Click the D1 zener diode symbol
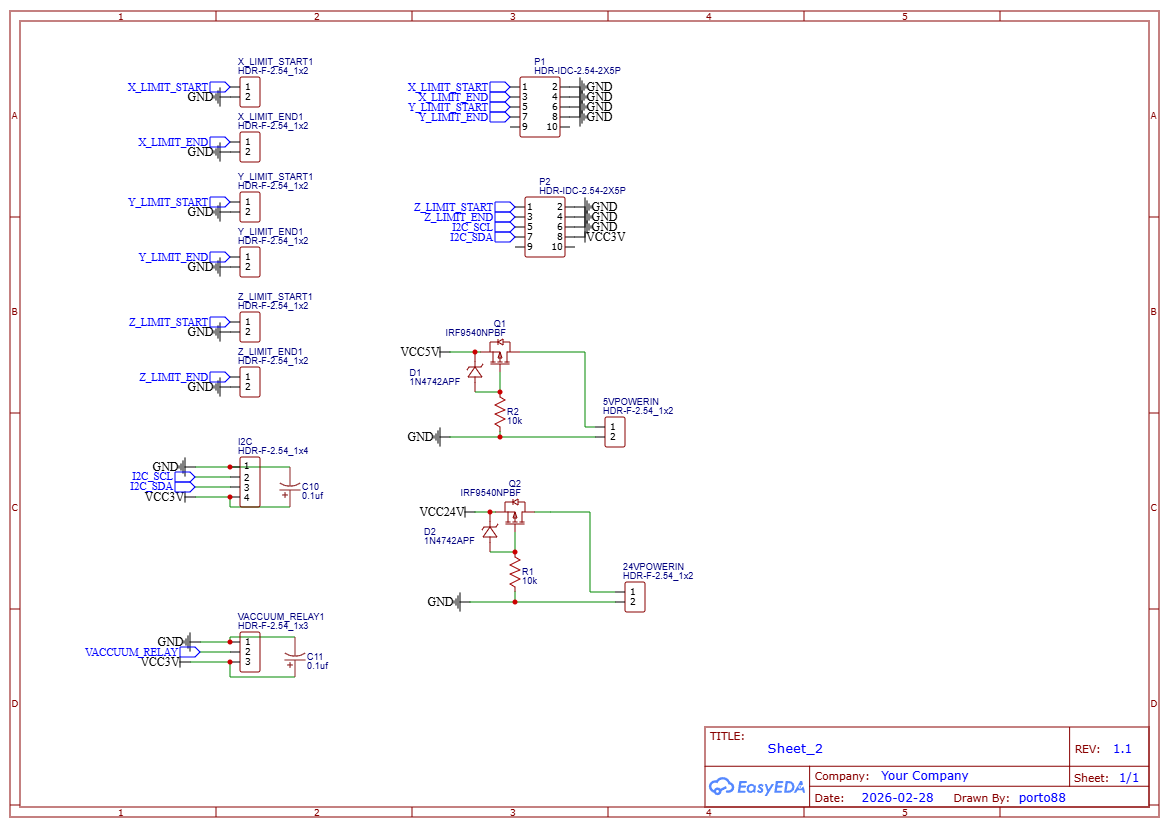This screenshot has height=828, width=1169. point(475,372)
